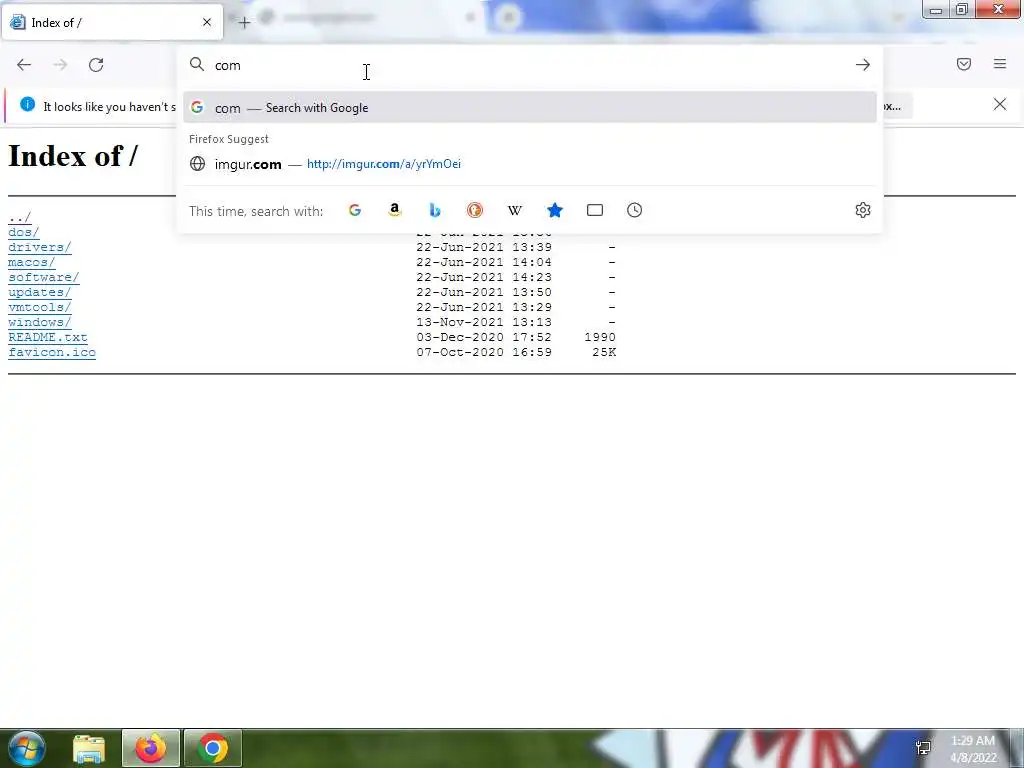Screen dimensions: 1024x768
Task: Search history using the clock icon
Action: click(635, 210)
